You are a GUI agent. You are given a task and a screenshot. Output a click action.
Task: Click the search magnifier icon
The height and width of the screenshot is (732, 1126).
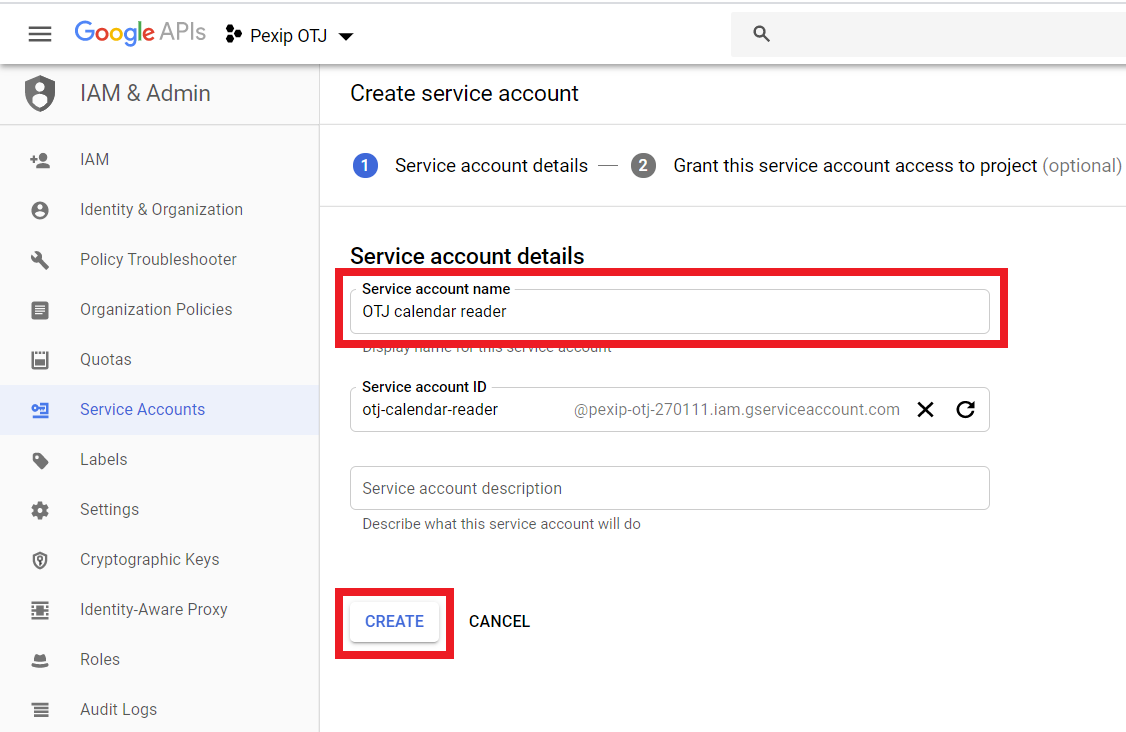761,34
